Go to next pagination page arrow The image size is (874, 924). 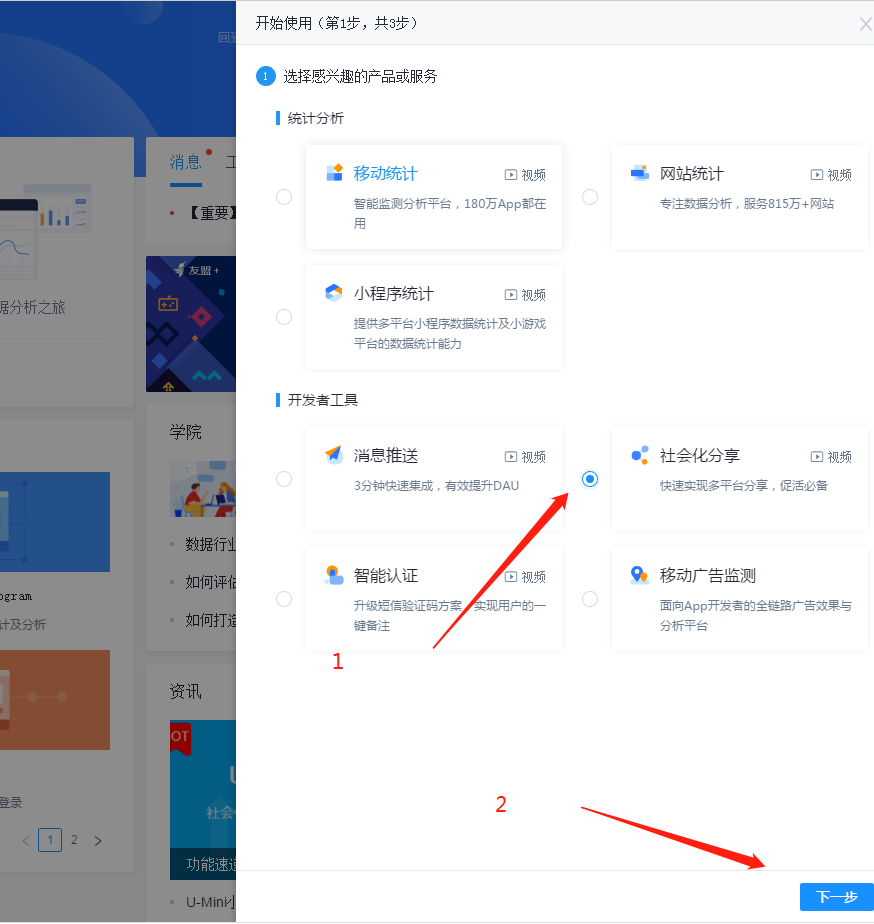pos(98,841)
